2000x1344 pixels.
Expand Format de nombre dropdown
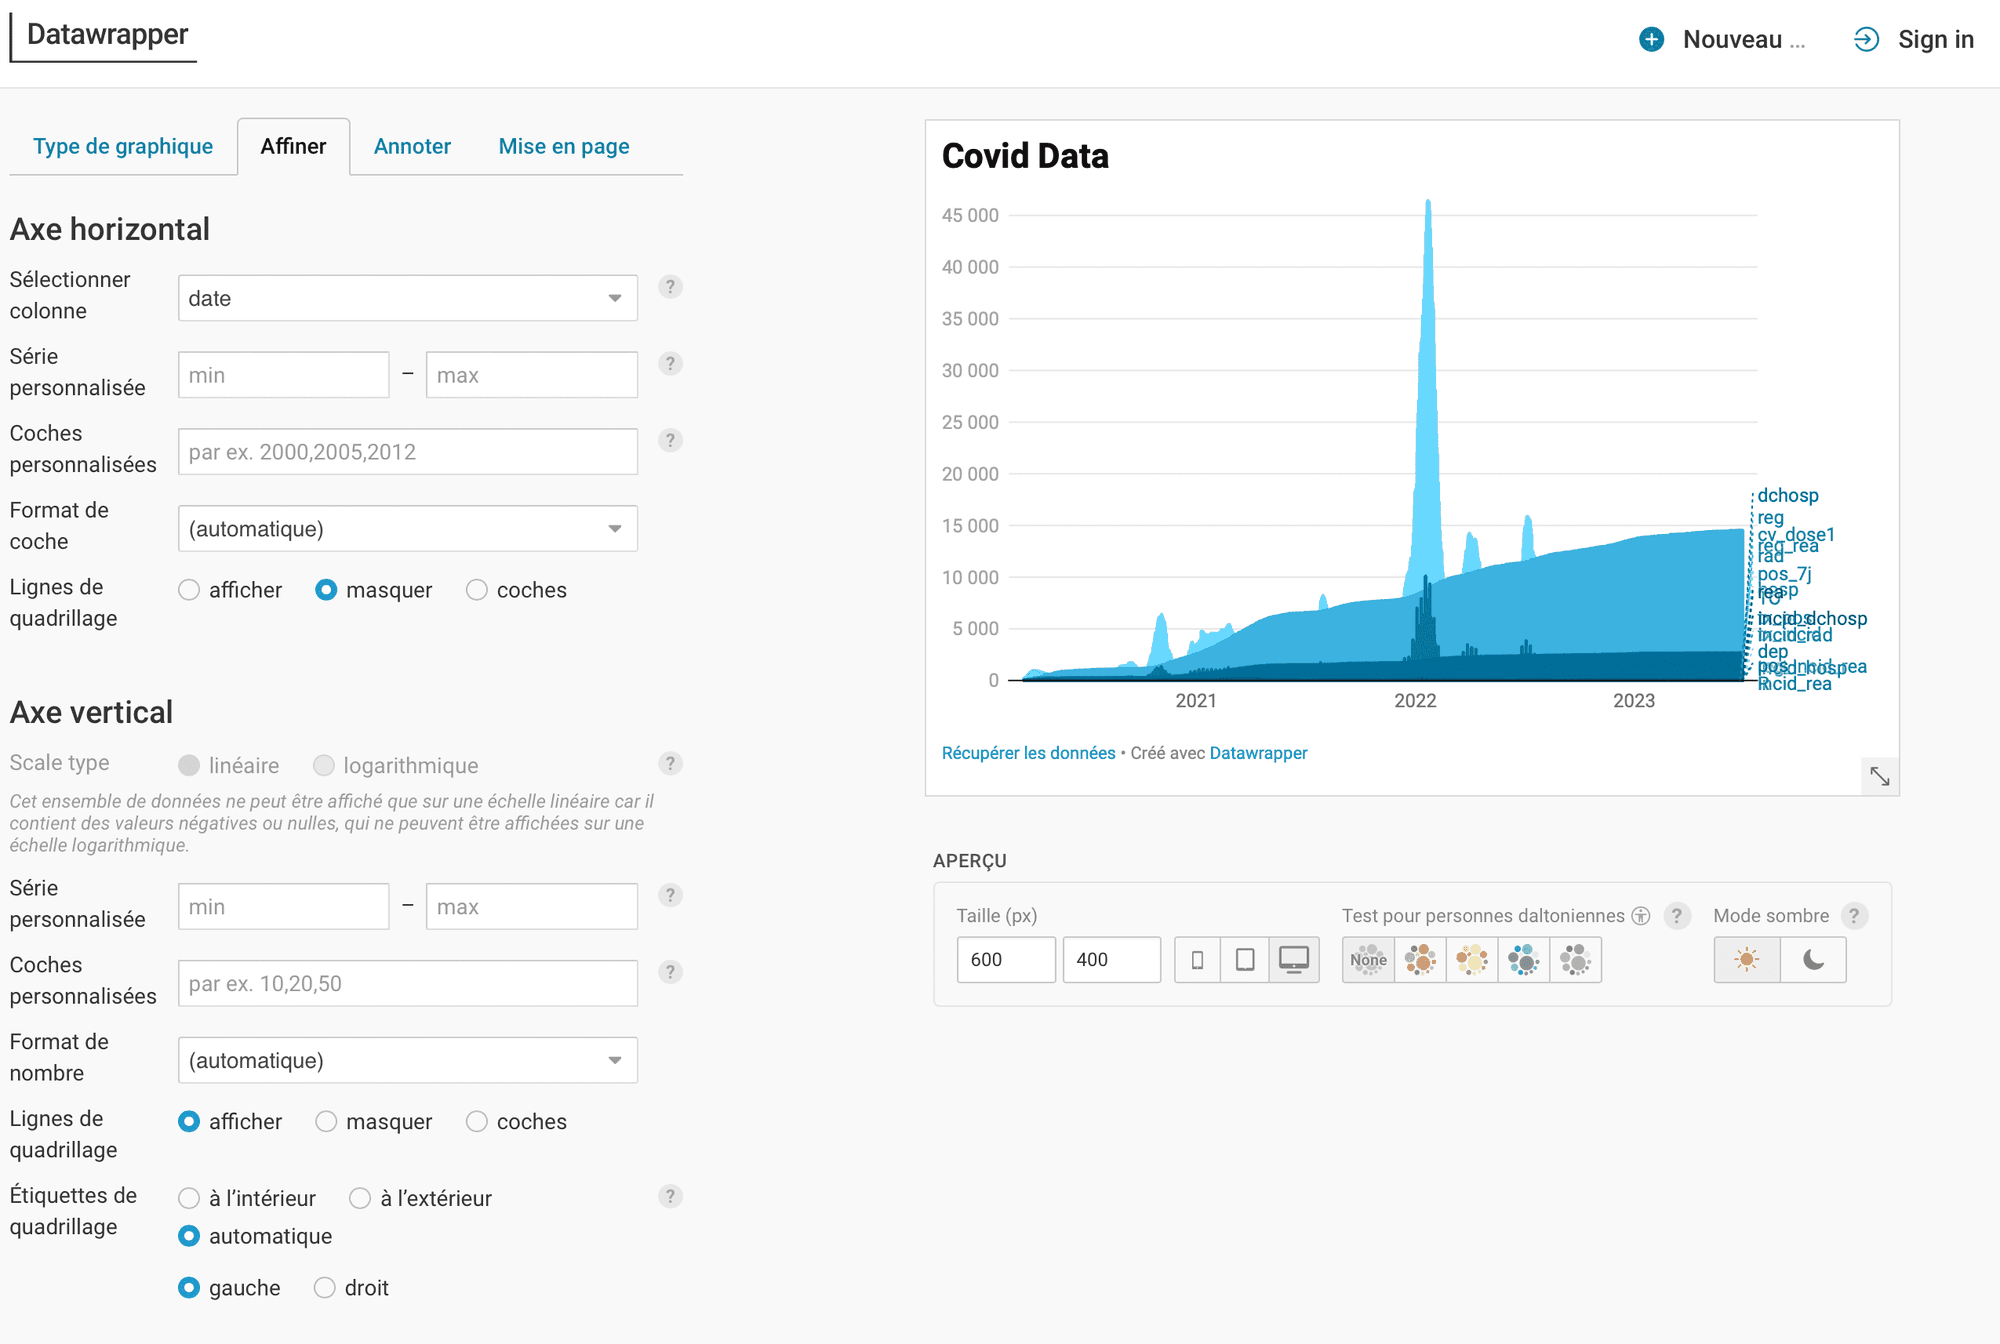407,1060
